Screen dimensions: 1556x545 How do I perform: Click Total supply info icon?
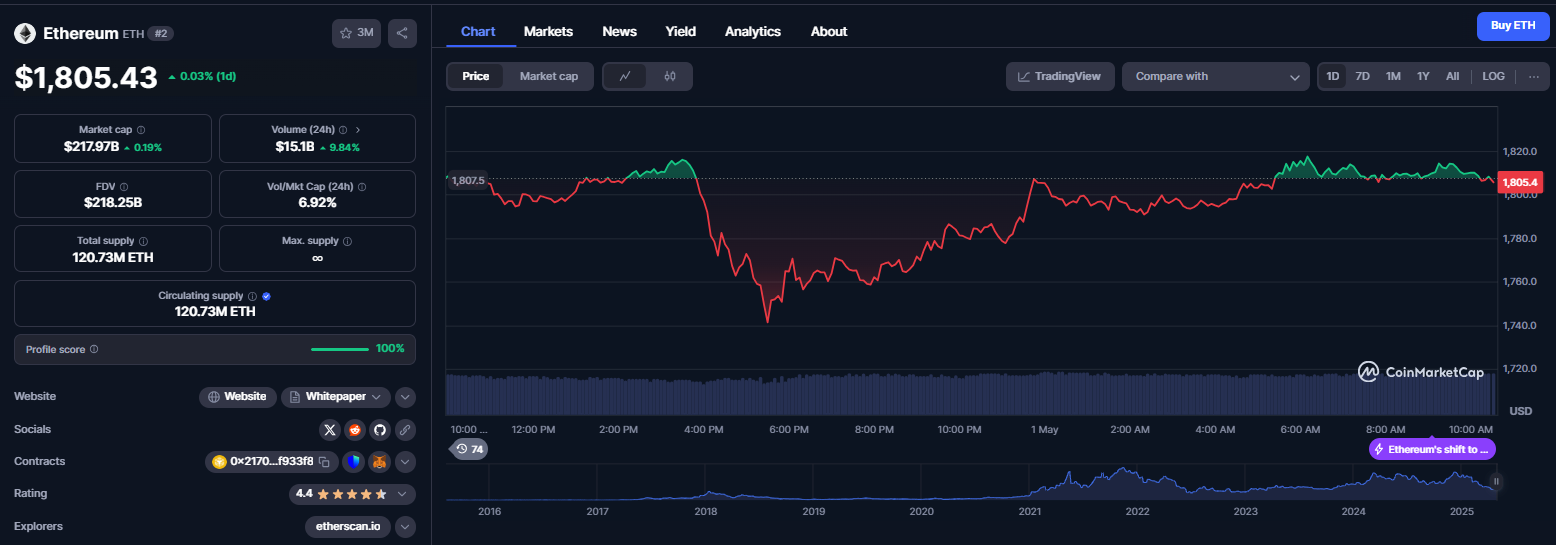[x=143, y=241]
